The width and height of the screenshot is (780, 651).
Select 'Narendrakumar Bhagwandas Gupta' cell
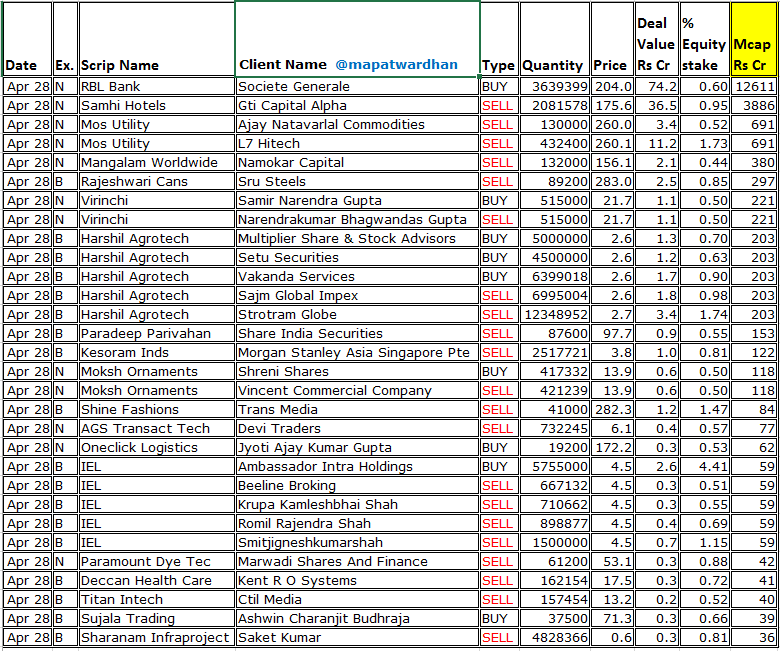pyautogui.click(x=357, y=219)
